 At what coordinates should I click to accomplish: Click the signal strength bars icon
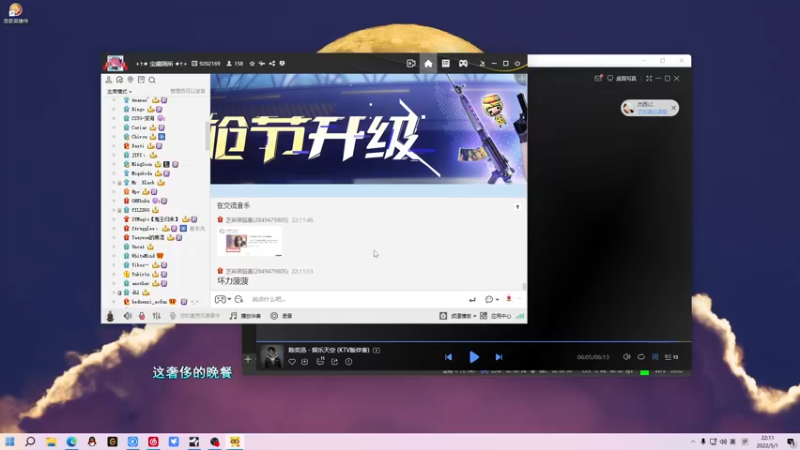pos(519,316)
